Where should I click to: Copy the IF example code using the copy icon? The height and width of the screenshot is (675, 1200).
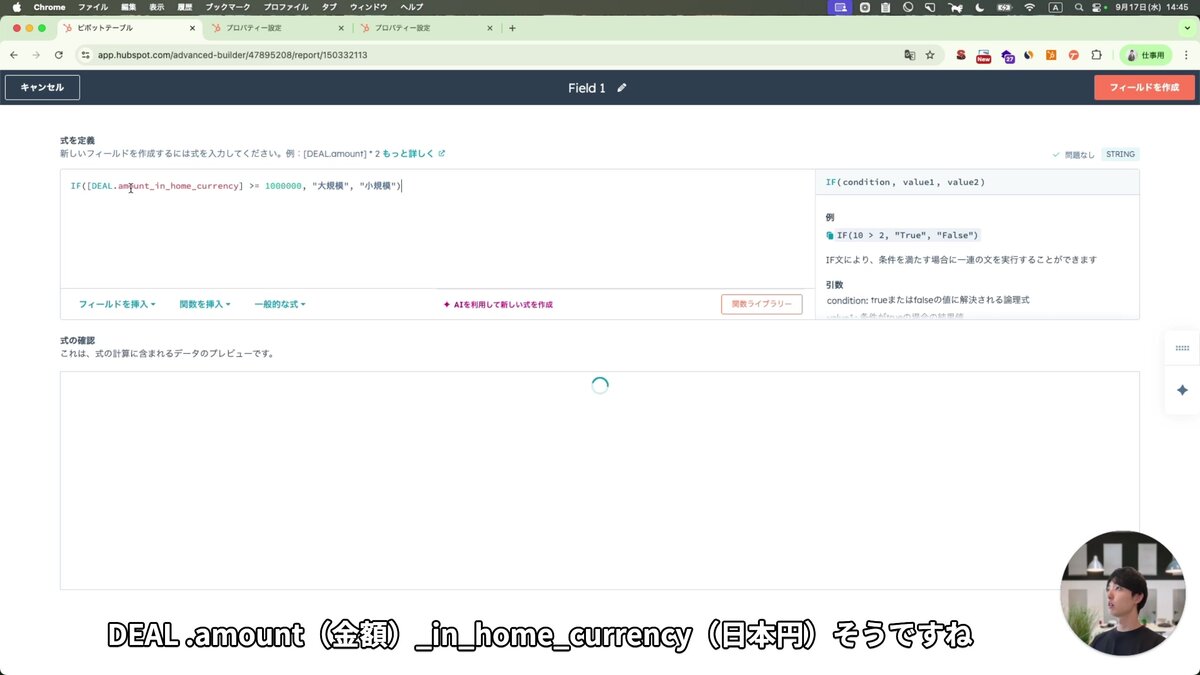[x=831, y=234]
